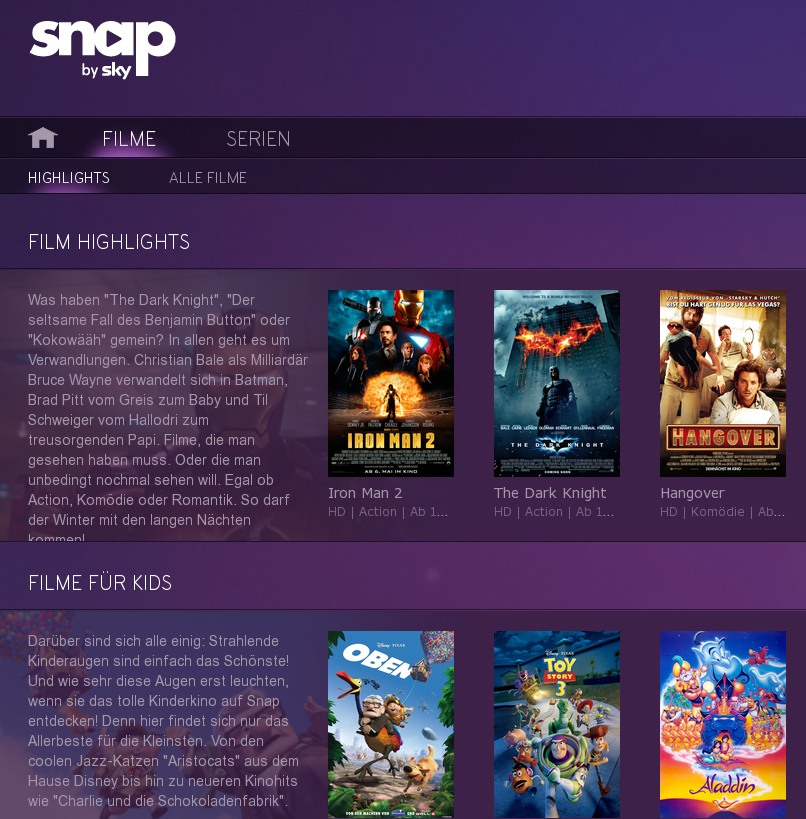Click Iron Man 2 HD Action genre info

pos(388,512)
